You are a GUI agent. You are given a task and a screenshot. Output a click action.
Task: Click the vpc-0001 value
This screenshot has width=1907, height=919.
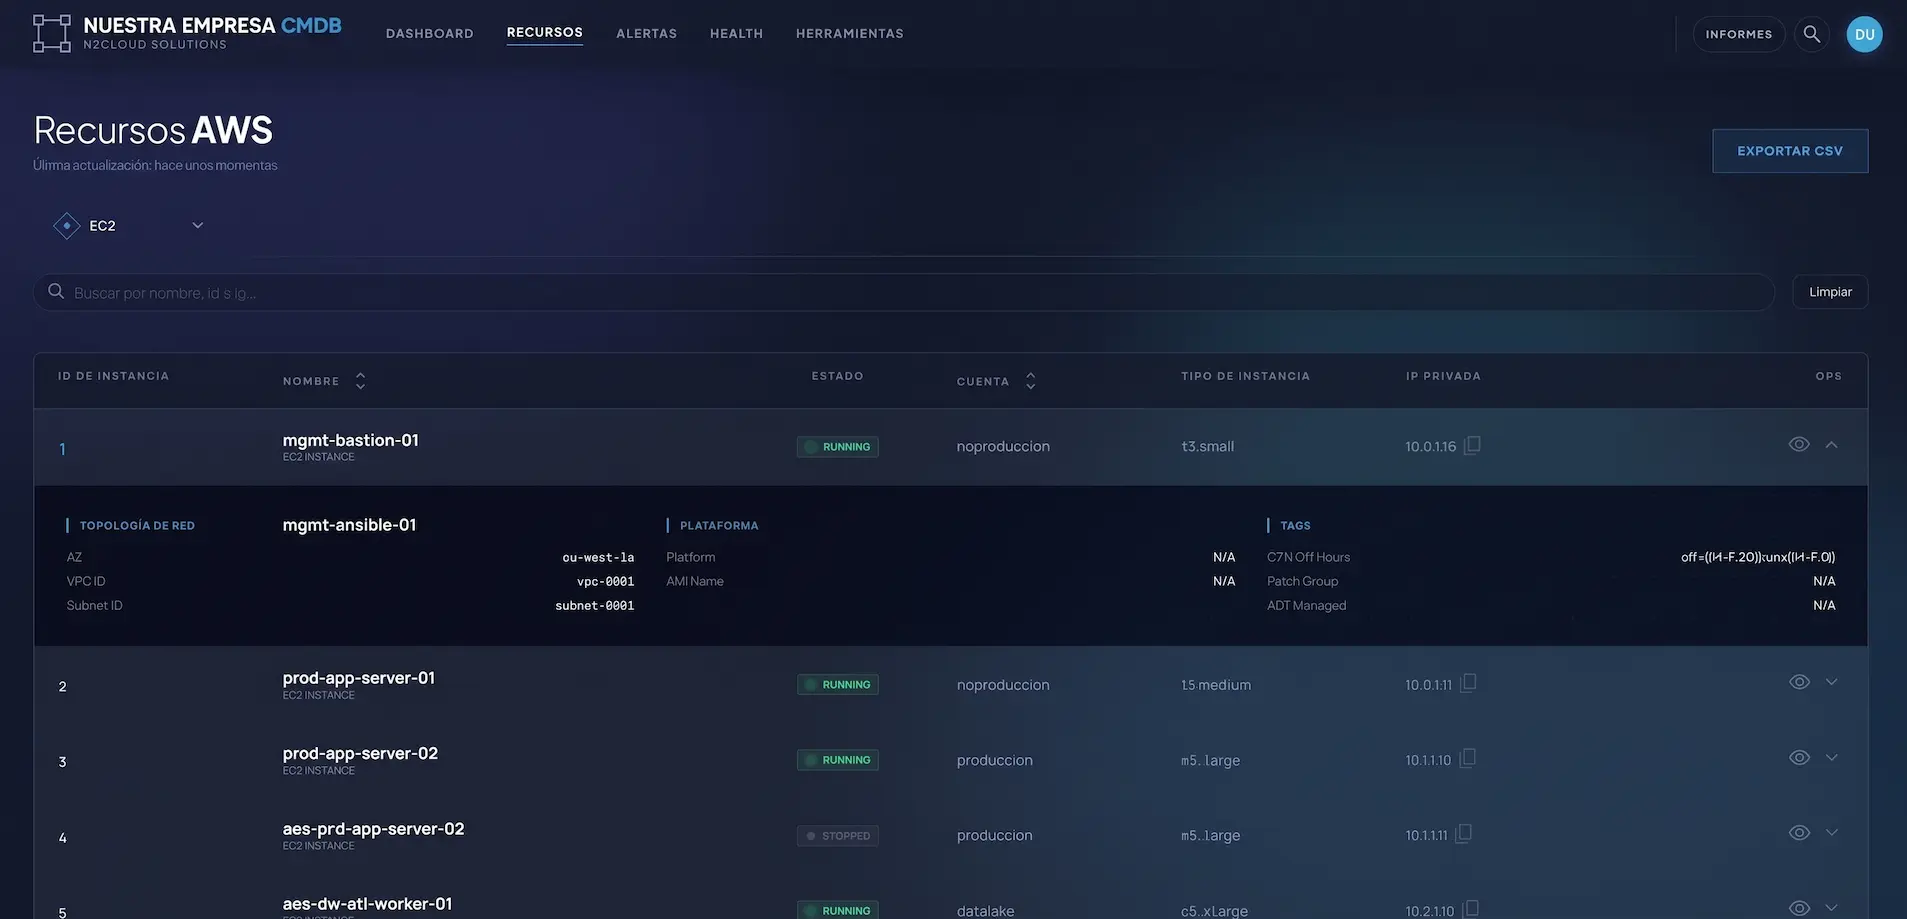coord(605,582)
